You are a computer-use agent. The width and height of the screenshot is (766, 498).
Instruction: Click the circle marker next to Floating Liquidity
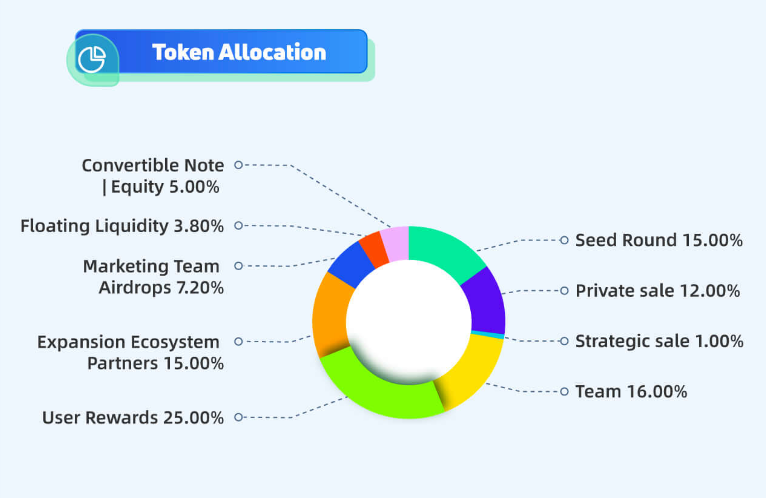click(238, 225)
